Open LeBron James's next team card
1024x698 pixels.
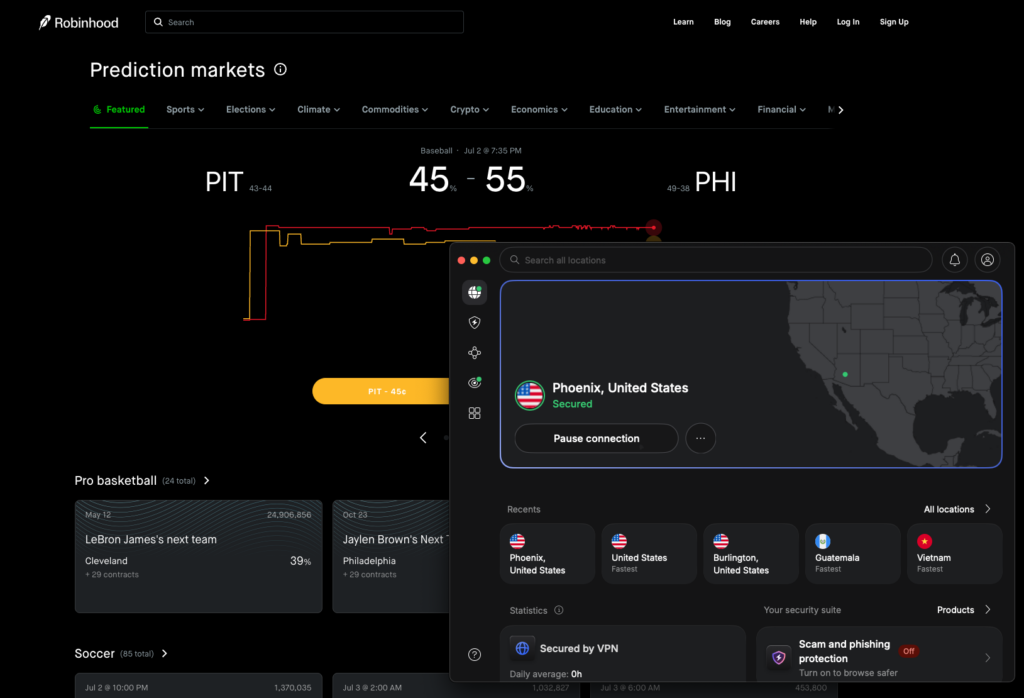click(x=199, y=556)
